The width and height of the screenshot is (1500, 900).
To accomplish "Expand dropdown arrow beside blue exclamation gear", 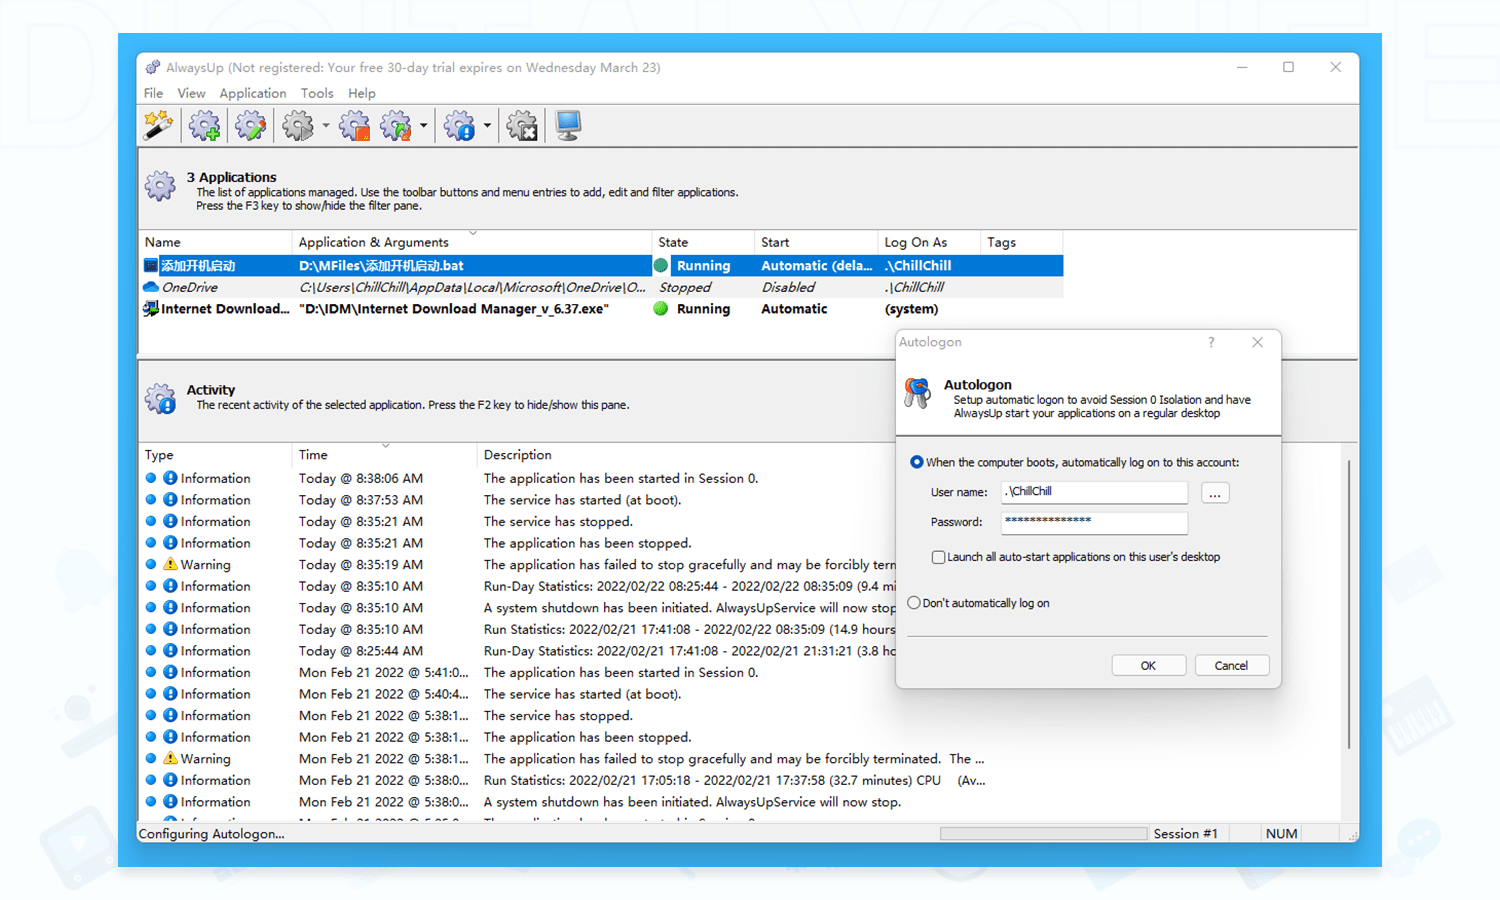I will click(487, 126).
